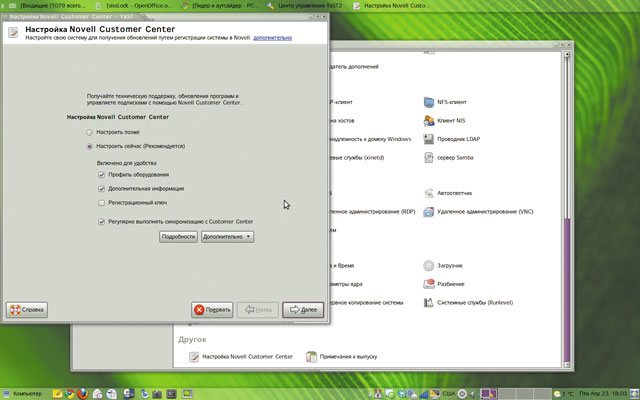Screen dimensions: 640x400
Task: Open System services (Runlevel) module icon
Action: click(x=429, y=302)
